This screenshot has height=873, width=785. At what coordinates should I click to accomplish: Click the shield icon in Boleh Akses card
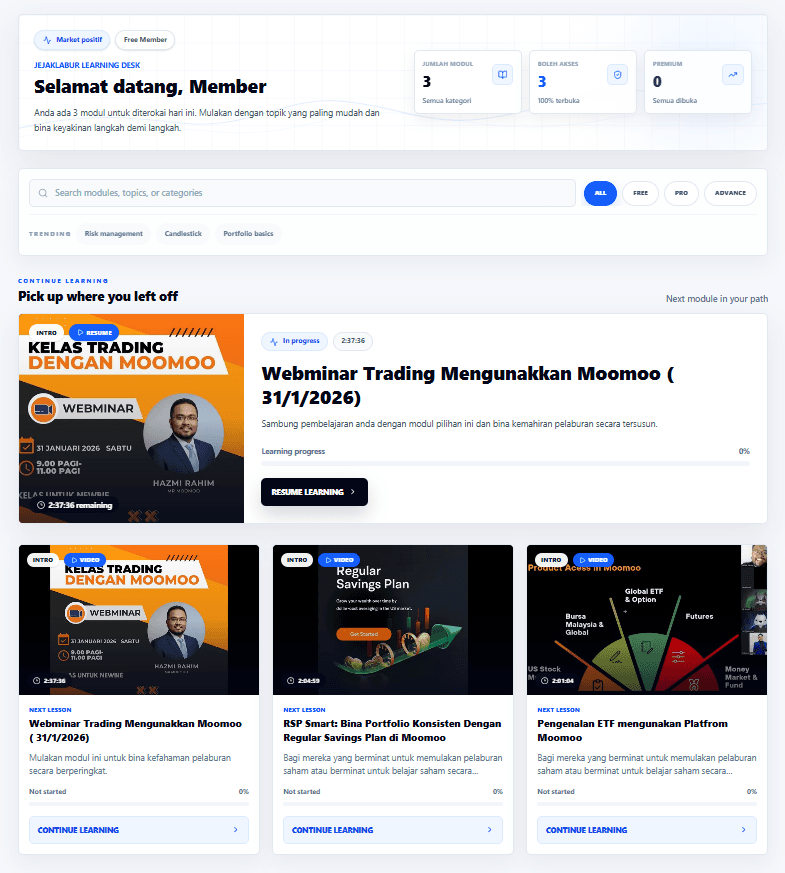coord(617,75)
